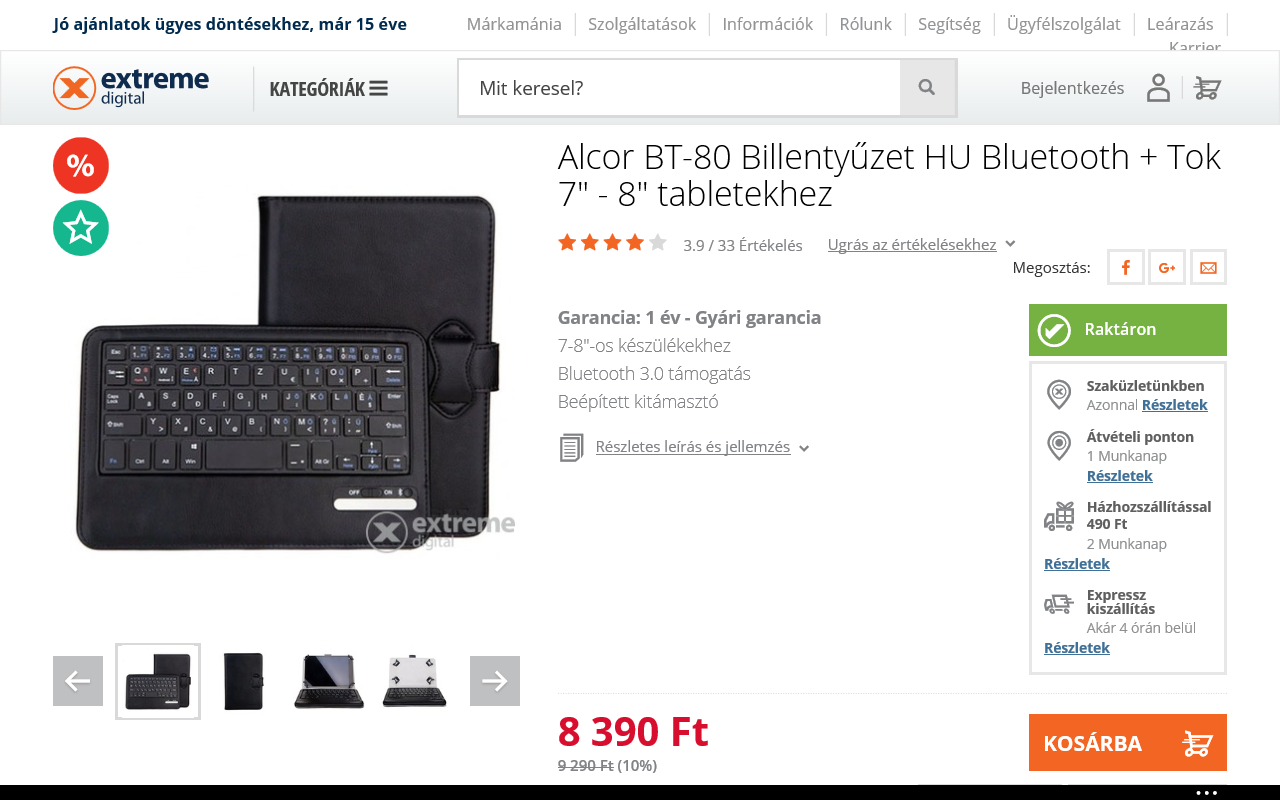This screenshot has width=1280, height=800.
Task: Expand Részletes leírás és jellemzés
Action: (x=702, y=447)
